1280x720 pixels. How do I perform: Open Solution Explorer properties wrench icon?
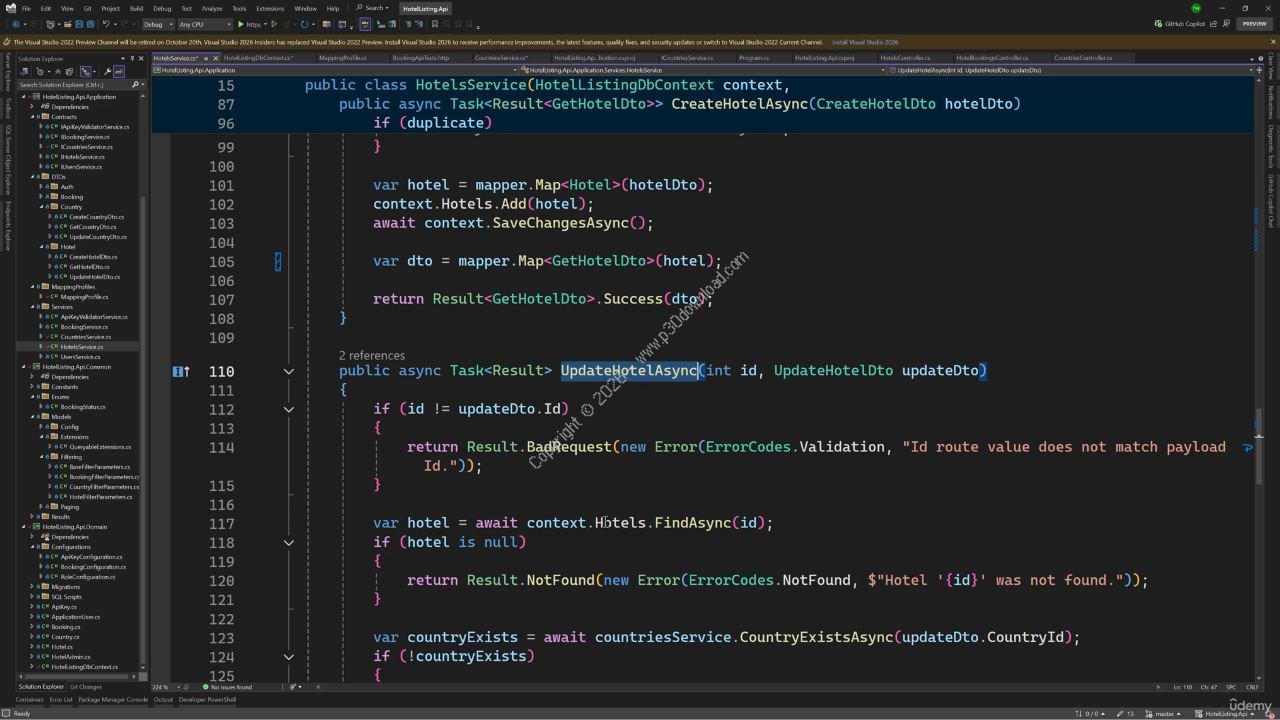click(x=105, y=72)
